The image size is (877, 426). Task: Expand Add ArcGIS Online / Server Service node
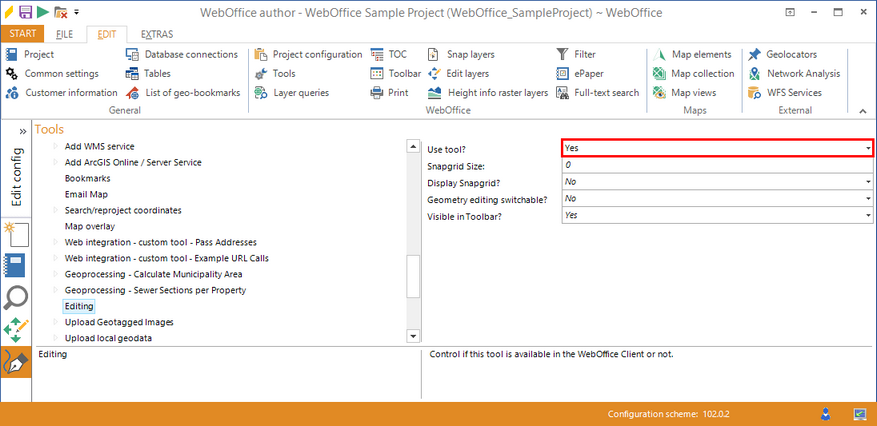(x=55, y=162)
